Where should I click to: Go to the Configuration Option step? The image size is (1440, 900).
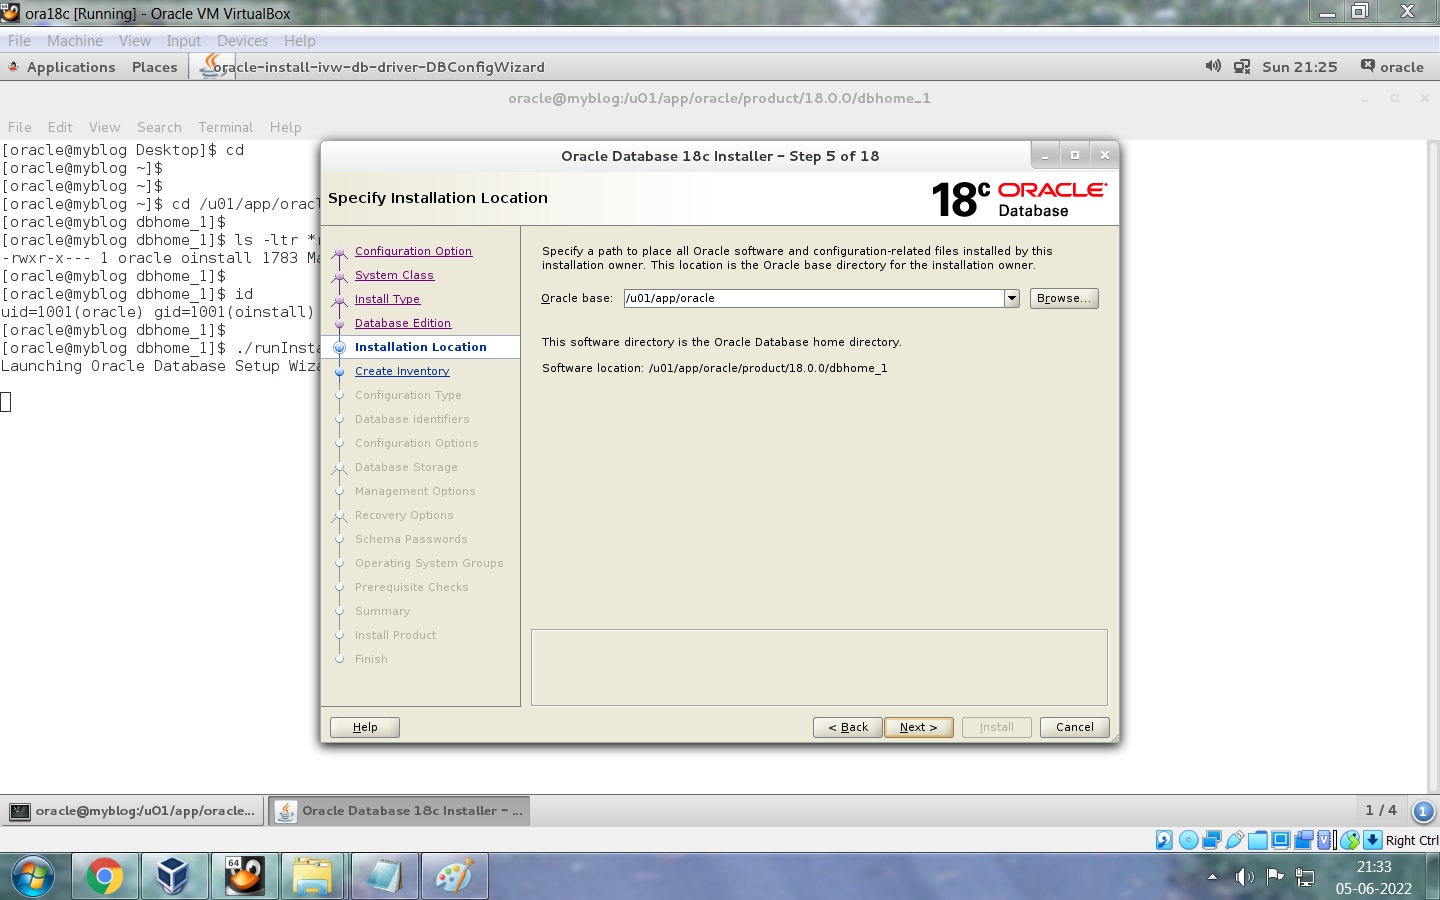[413, 251]
